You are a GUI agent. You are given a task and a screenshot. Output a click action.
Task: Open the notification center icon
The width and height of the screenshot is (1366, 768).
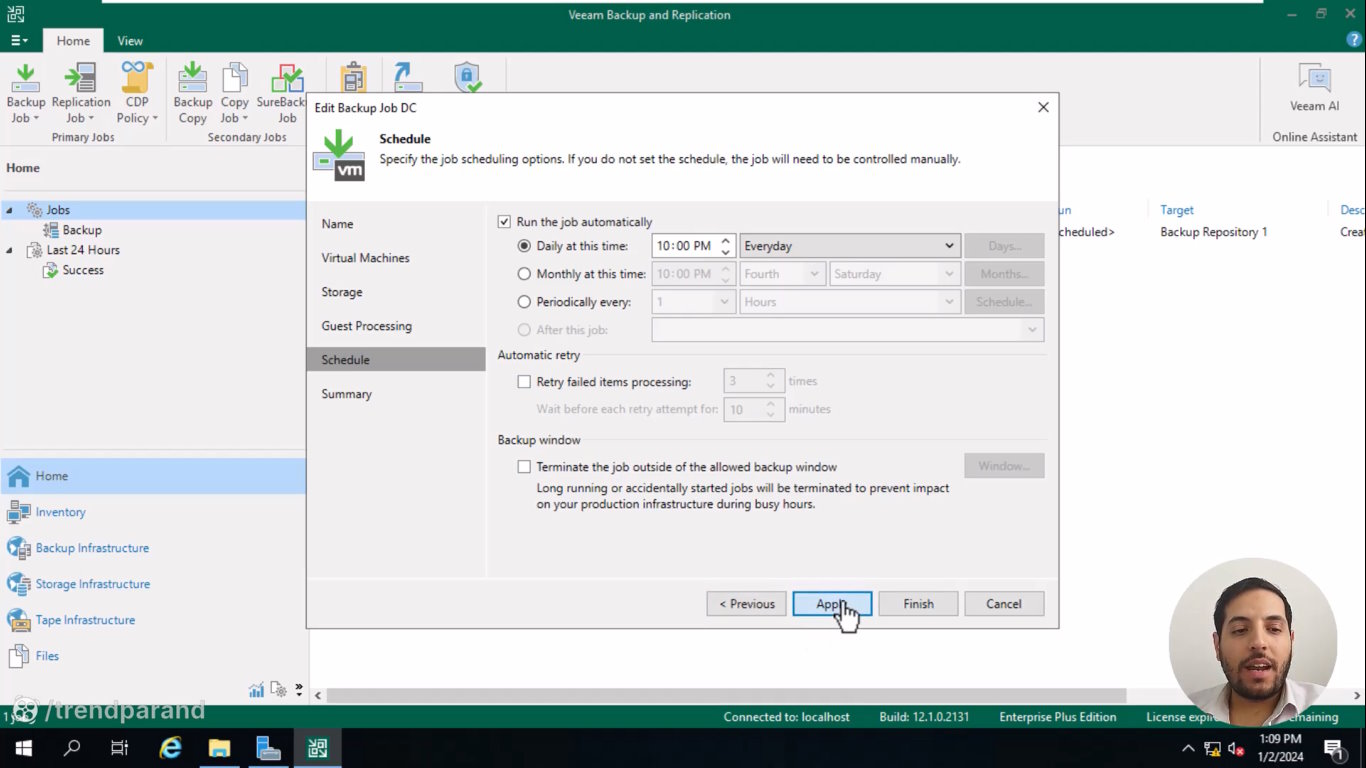tap(1333, 748)
